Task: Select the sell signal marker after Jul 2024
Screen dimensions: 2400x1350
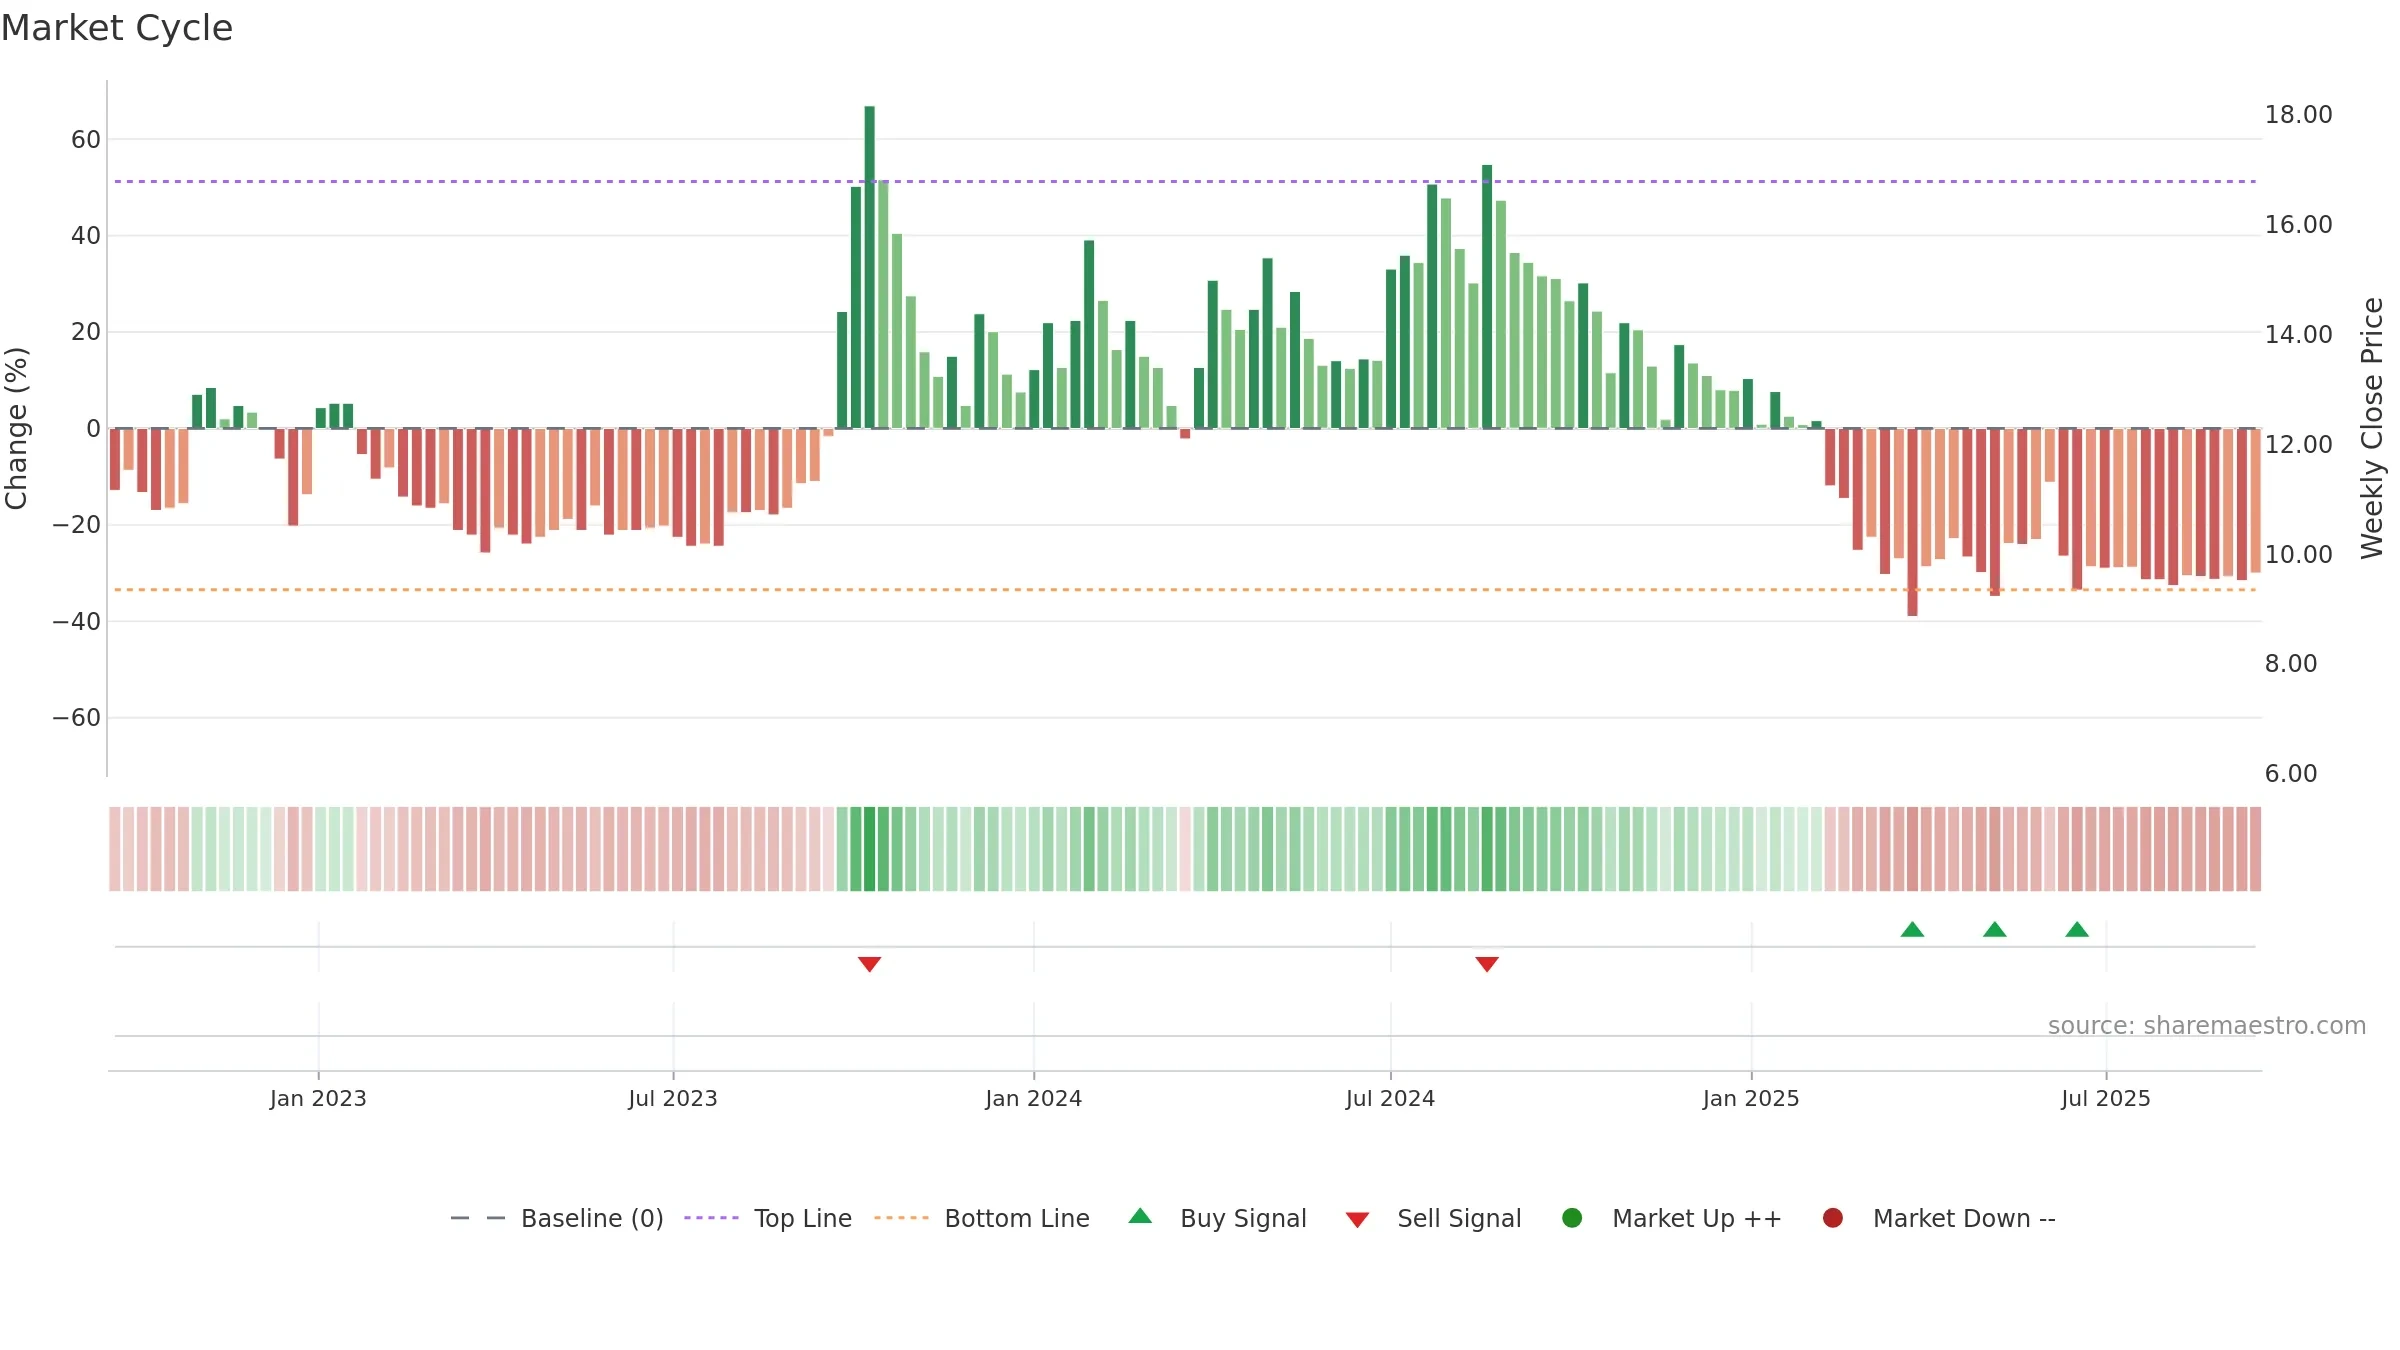Action: click(x=1487, y=964)
